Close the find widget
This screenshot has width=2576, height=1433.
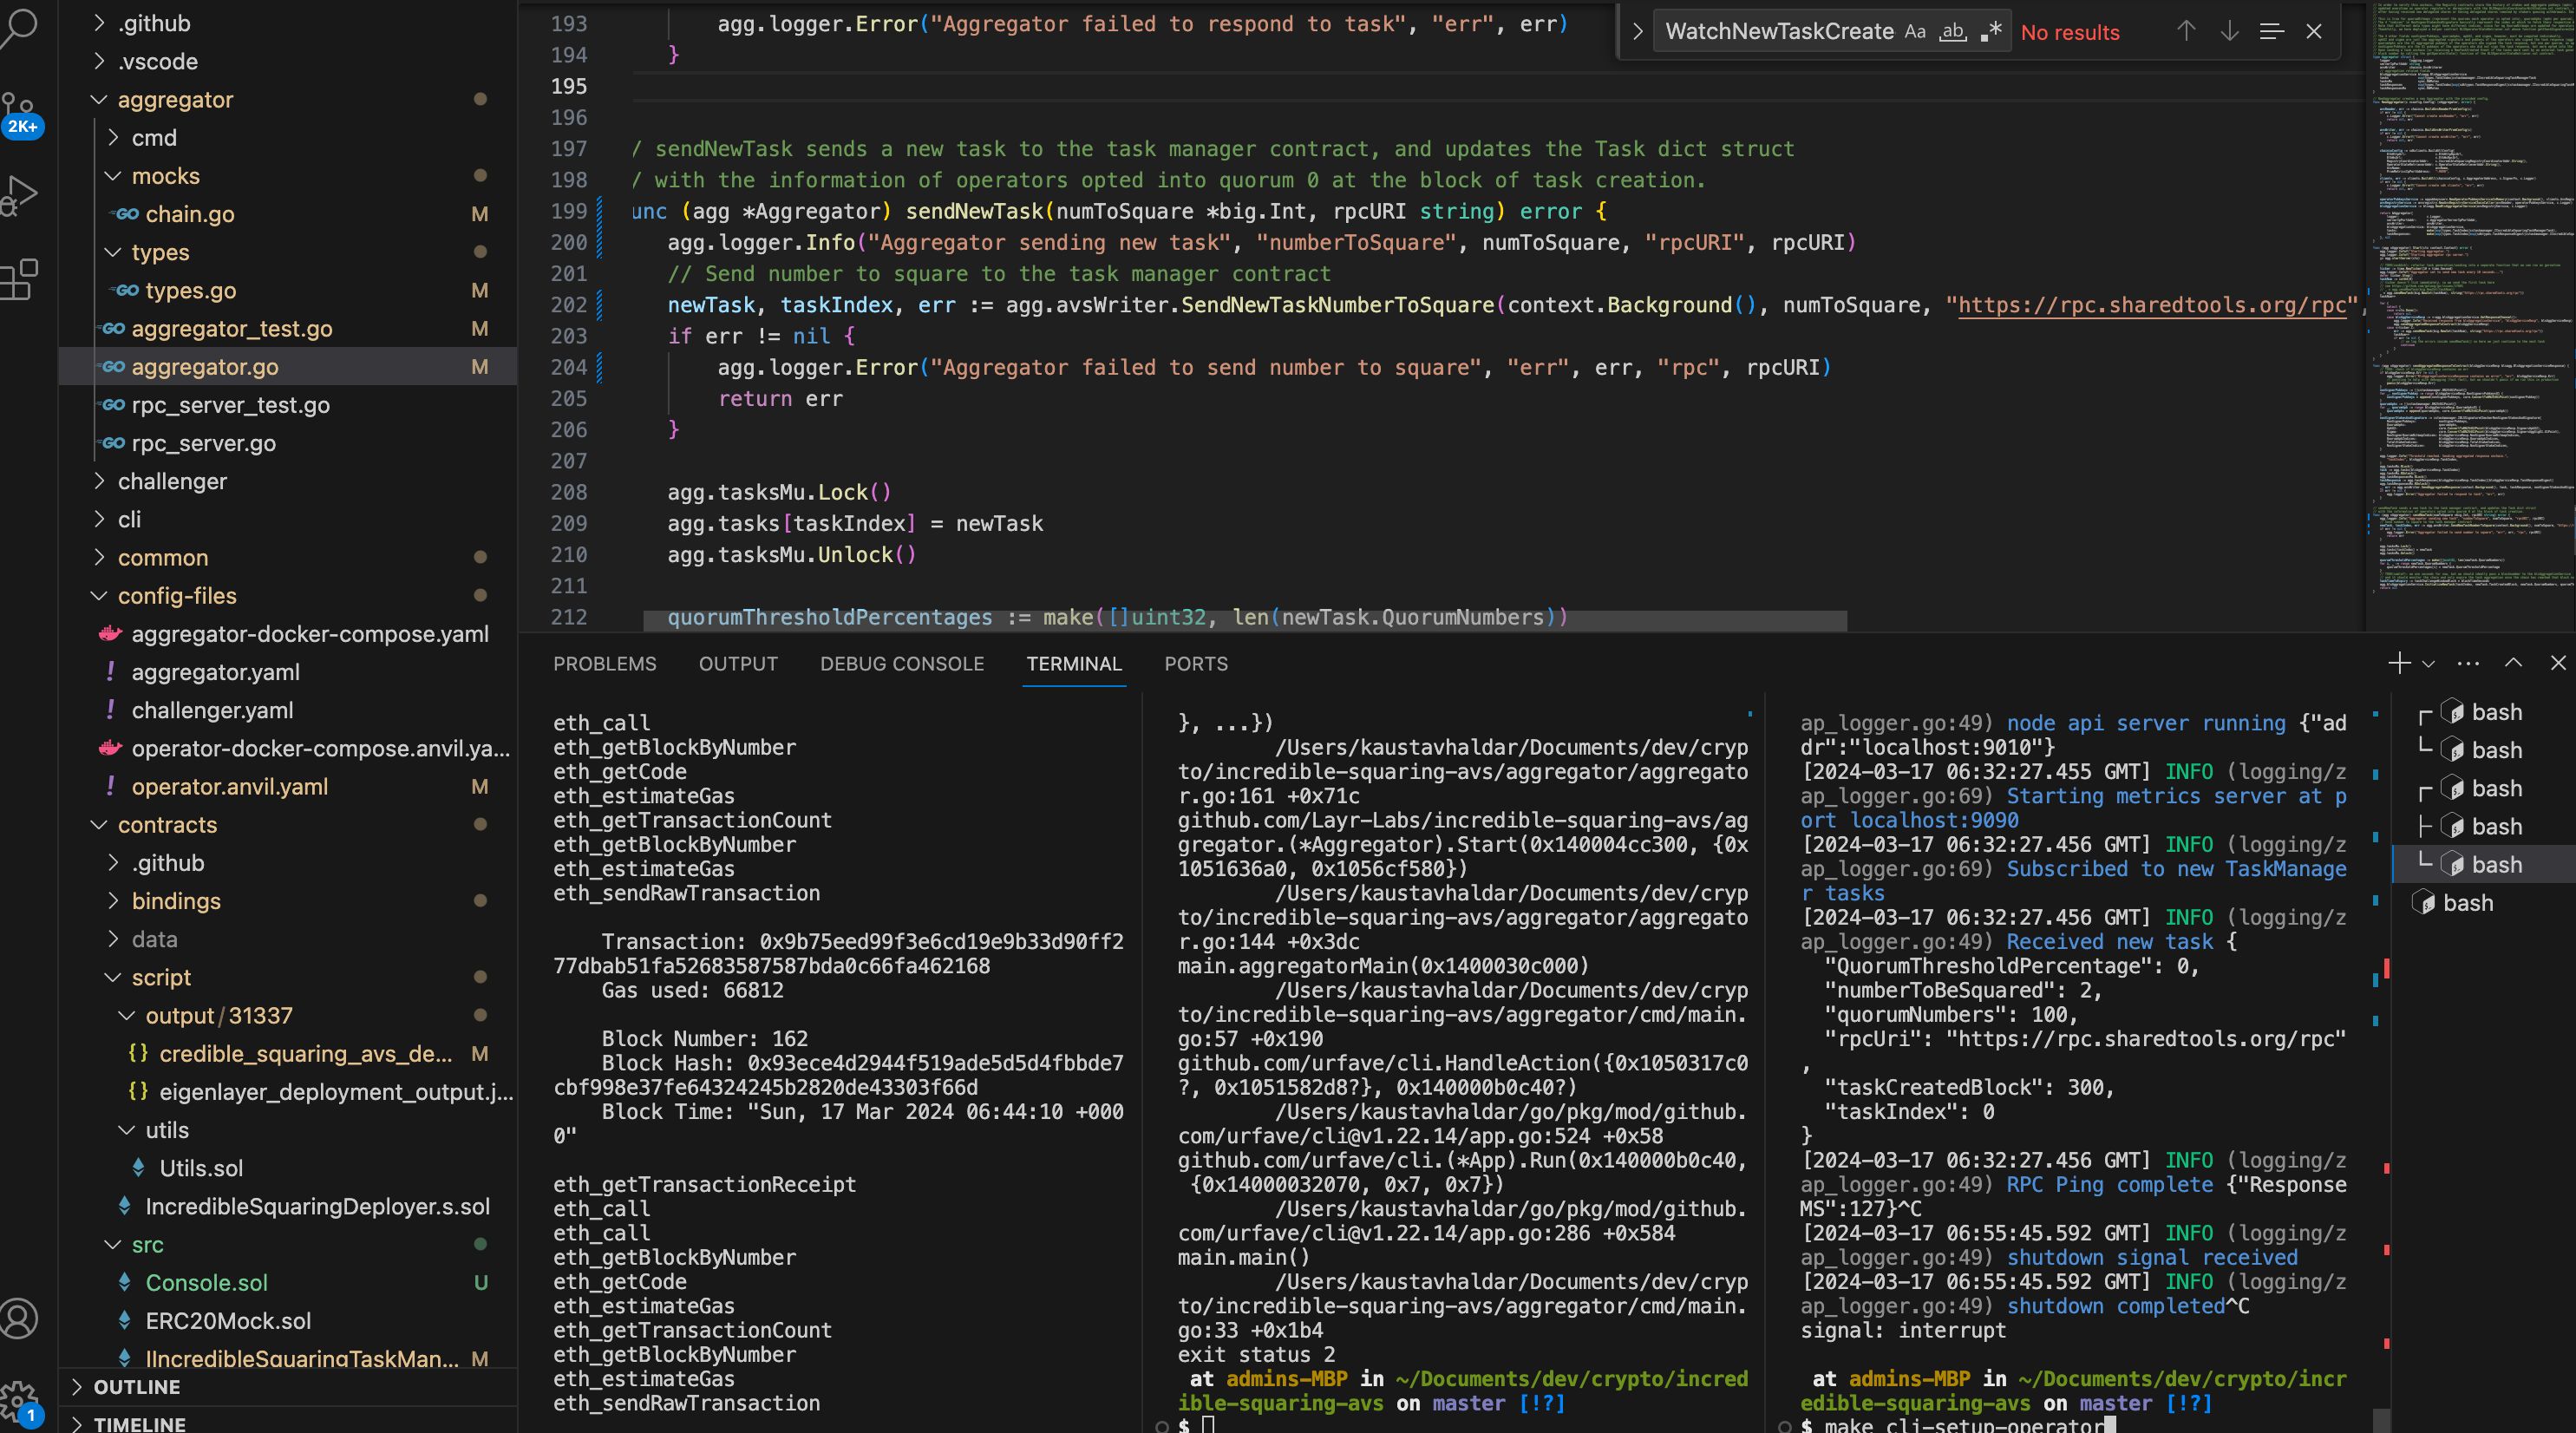point(2314,31)
